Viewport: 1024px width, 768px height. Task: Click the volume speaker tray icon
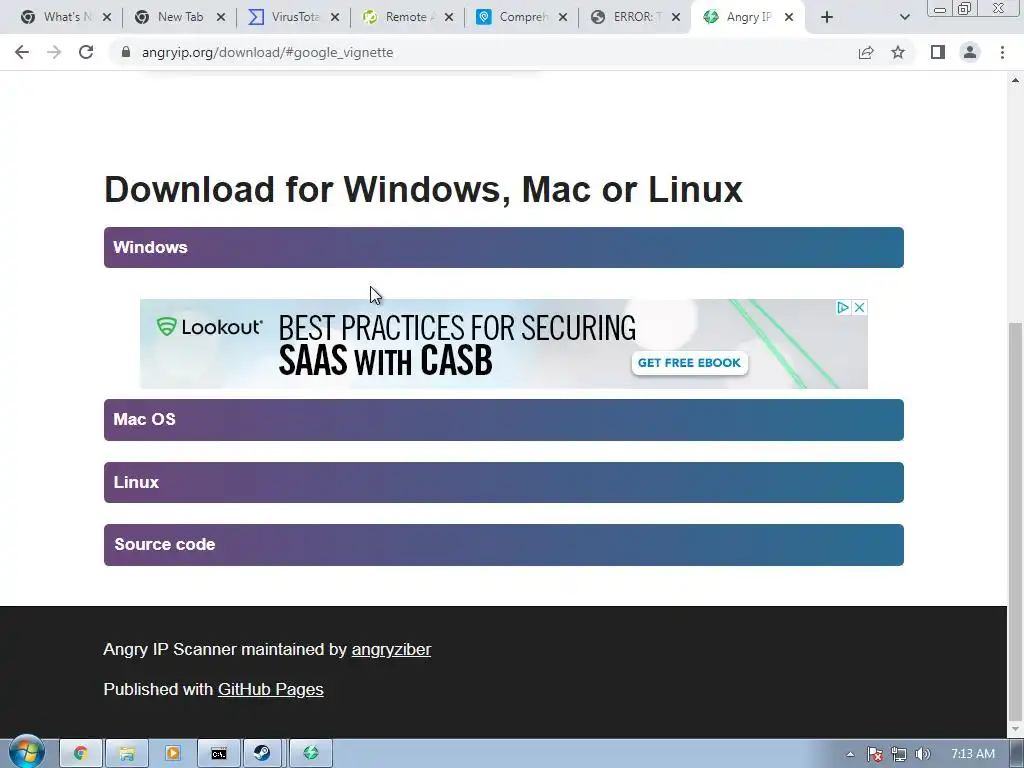point(923,754)
